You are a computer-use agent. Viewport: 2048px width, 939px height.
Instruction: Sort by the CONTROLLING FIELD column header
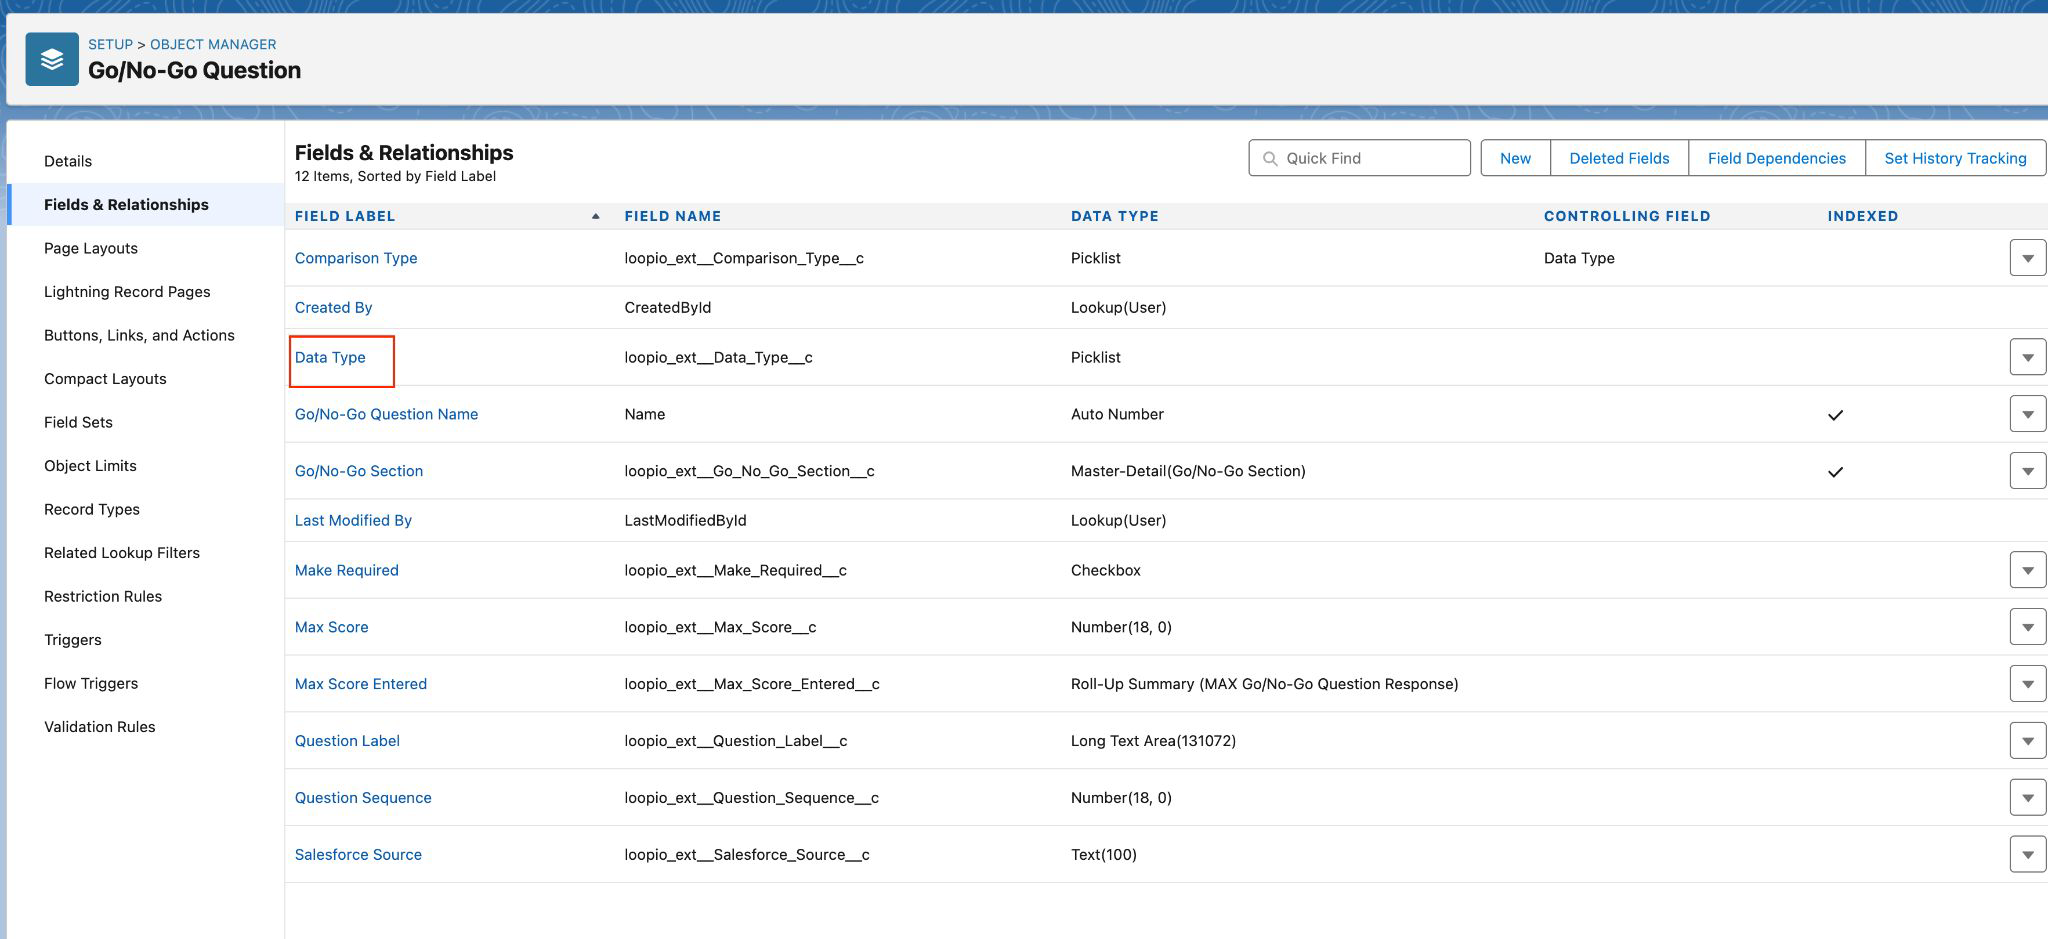point(1627,216)
